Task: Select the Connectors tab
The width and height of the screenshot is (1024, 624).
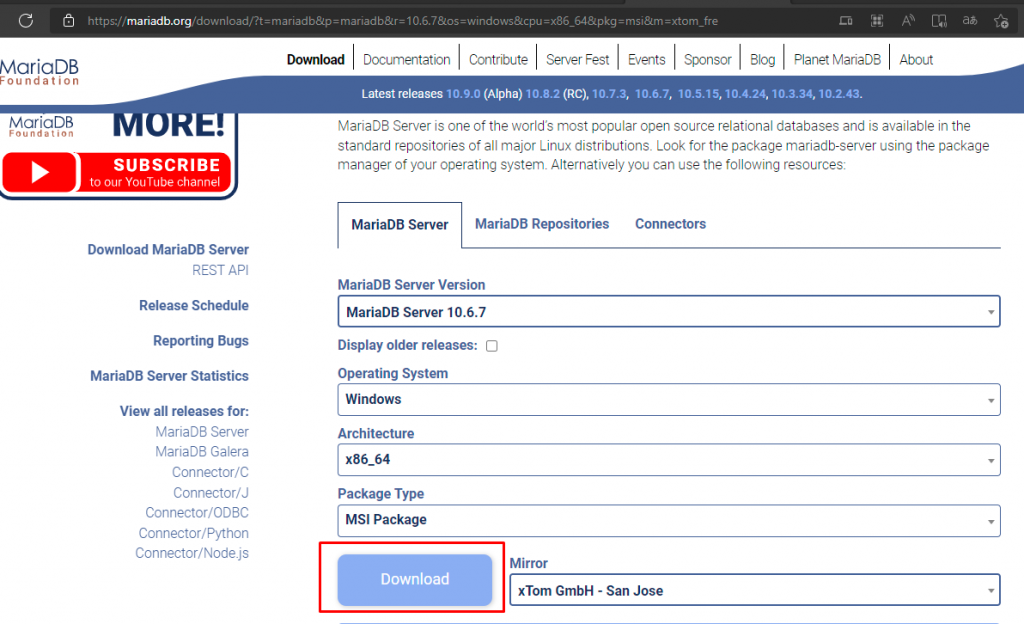Action: [670, 224]
